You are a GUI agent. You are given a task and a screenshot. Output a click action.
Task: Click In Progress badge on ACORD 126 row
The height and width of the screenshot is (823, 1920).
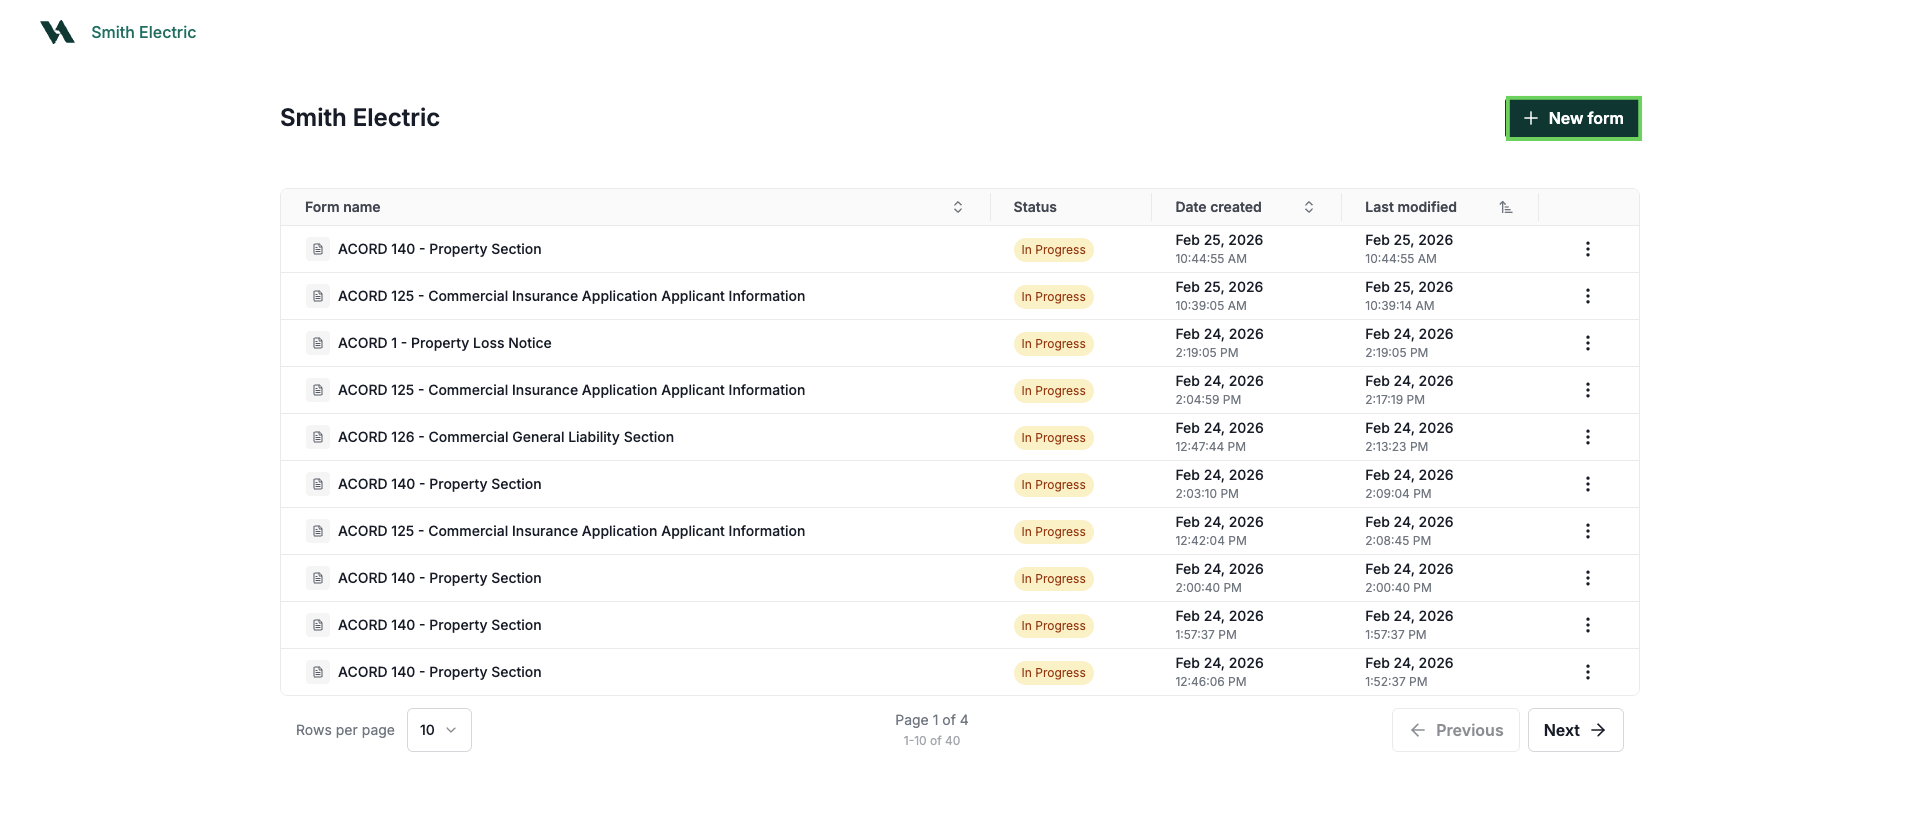(1053, 438)
